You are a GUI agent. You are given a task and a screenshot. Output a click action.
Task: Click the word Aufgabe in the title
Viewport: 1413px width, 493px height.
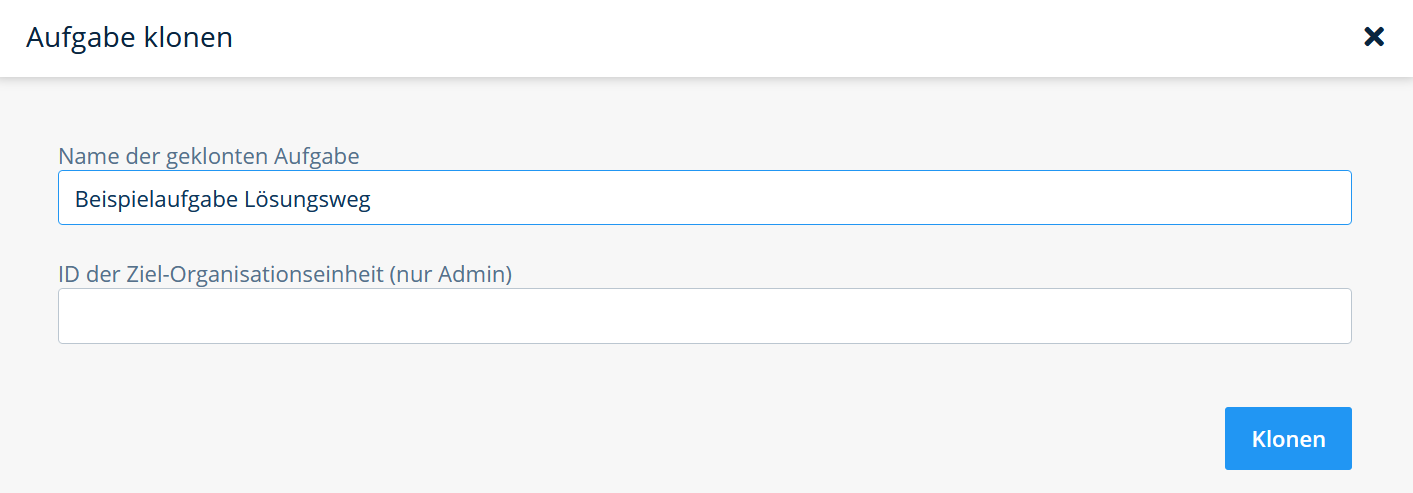[81, 38]
